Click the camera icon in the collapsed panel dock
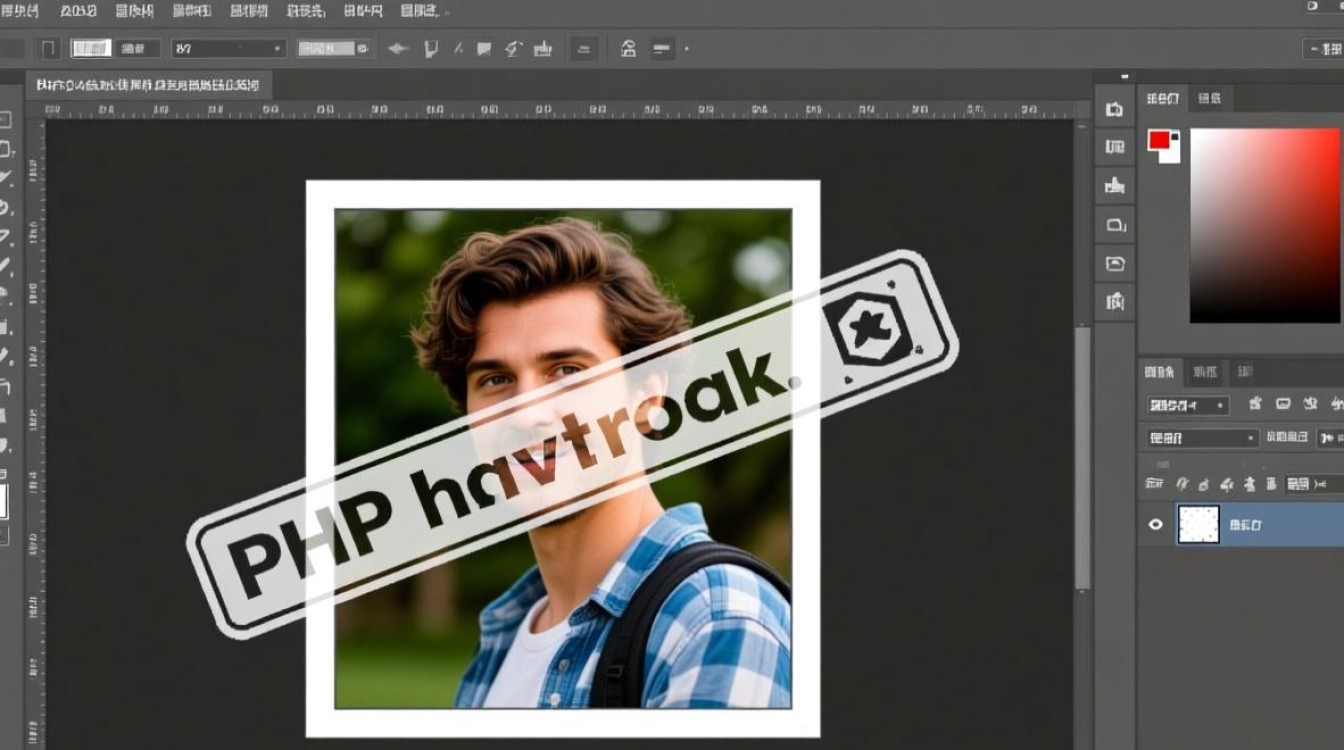This screenshot has width=1344, height=750. click(1115, 110)
